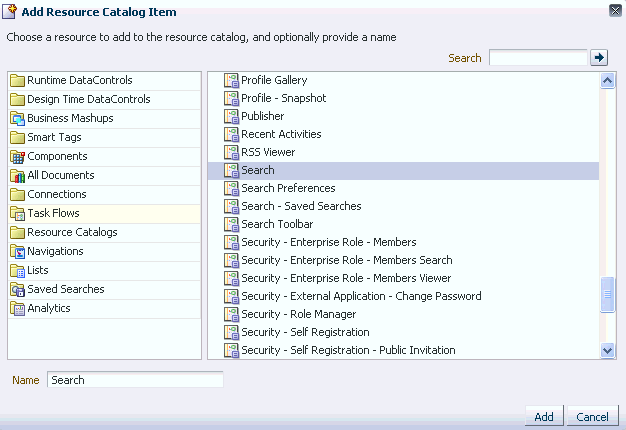Open the Runtime DataControls folder
The width and height of the screenshot is (626, 430).
[x=104, y=81]
